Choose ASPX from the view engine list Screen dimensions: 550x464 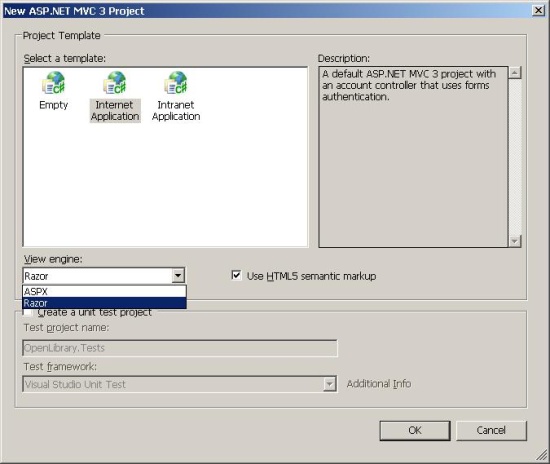(104, 291)
